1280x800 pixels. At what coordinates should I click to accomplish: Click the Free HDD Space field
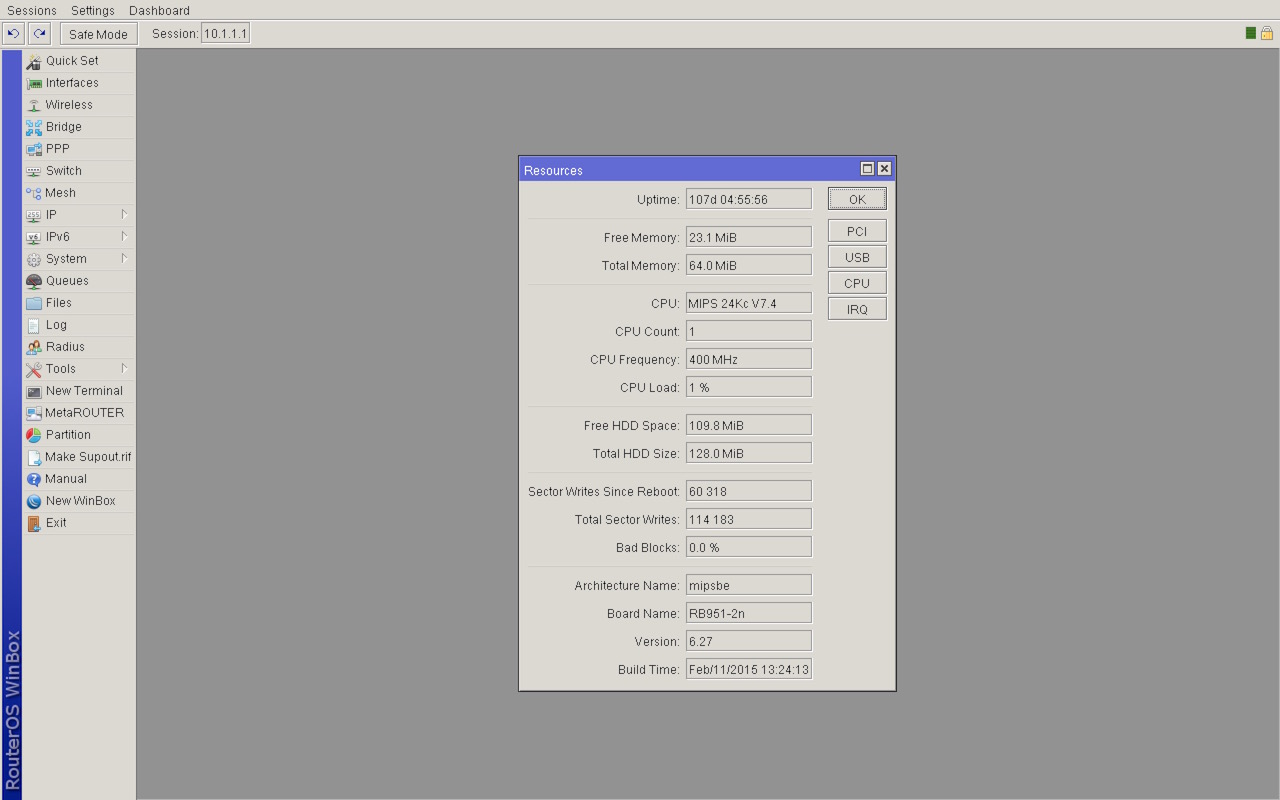click(x=749, y=425)
